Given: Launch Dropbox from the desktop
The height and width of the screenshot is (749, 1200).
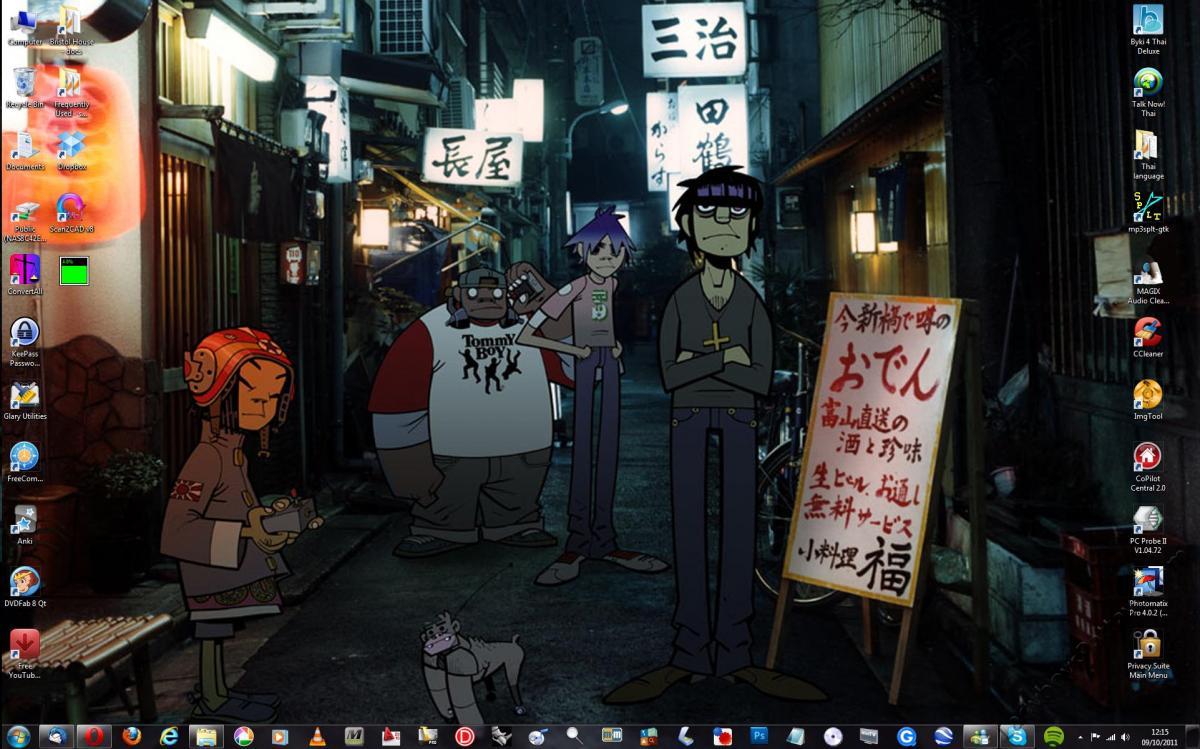Looking at the screenshot, I should (71, 150).
